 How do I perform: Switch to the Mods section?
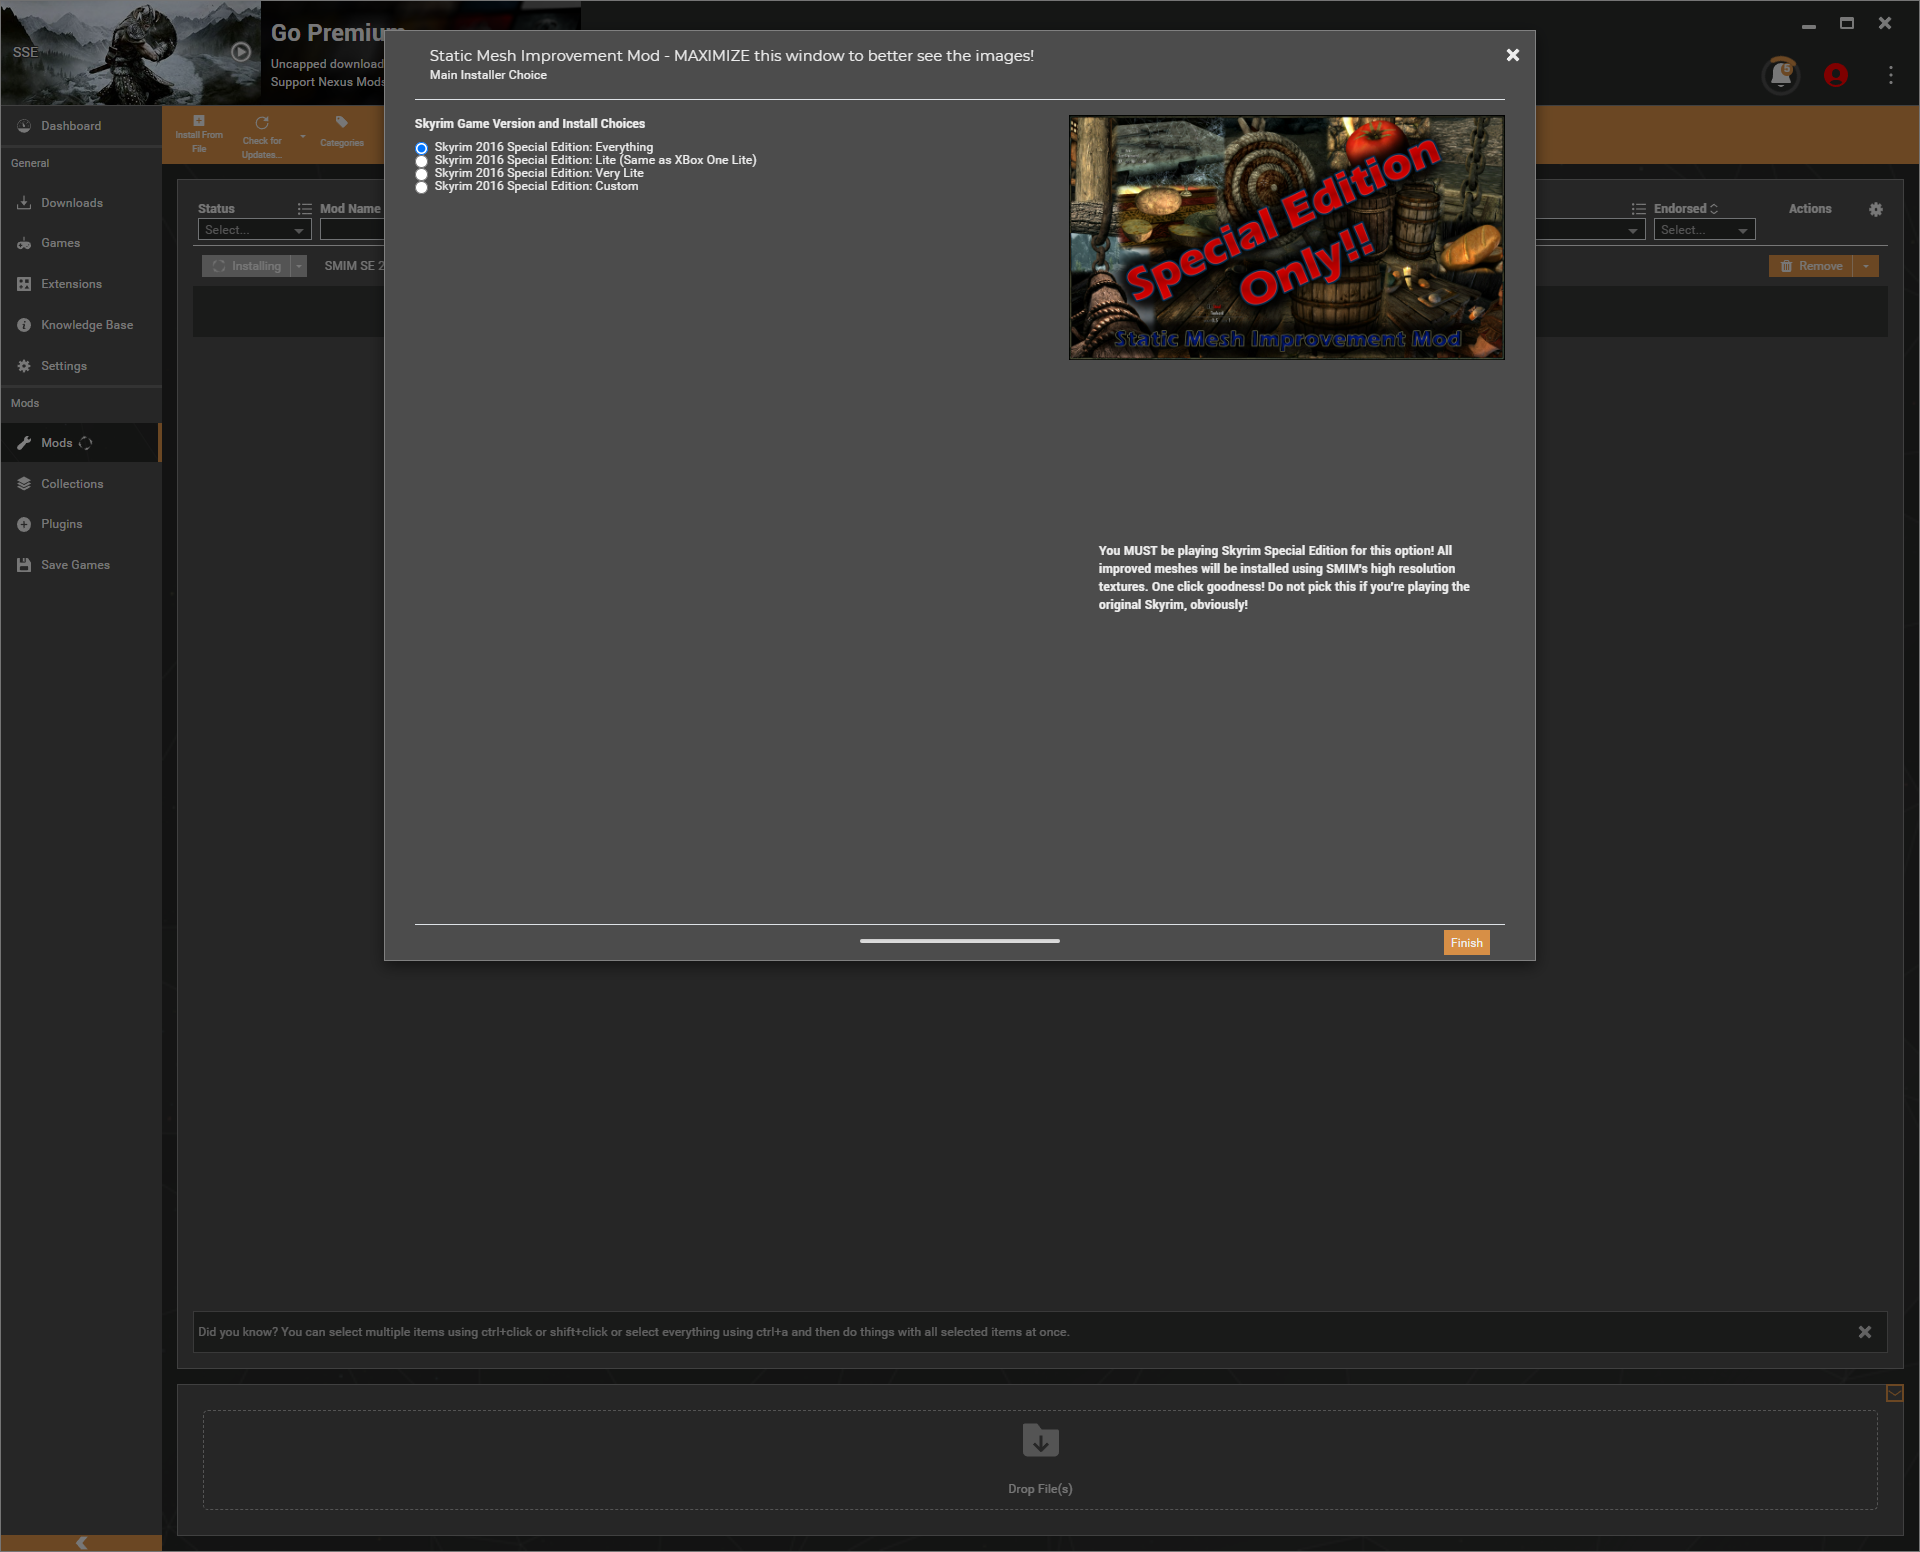(x=57, y=442)
